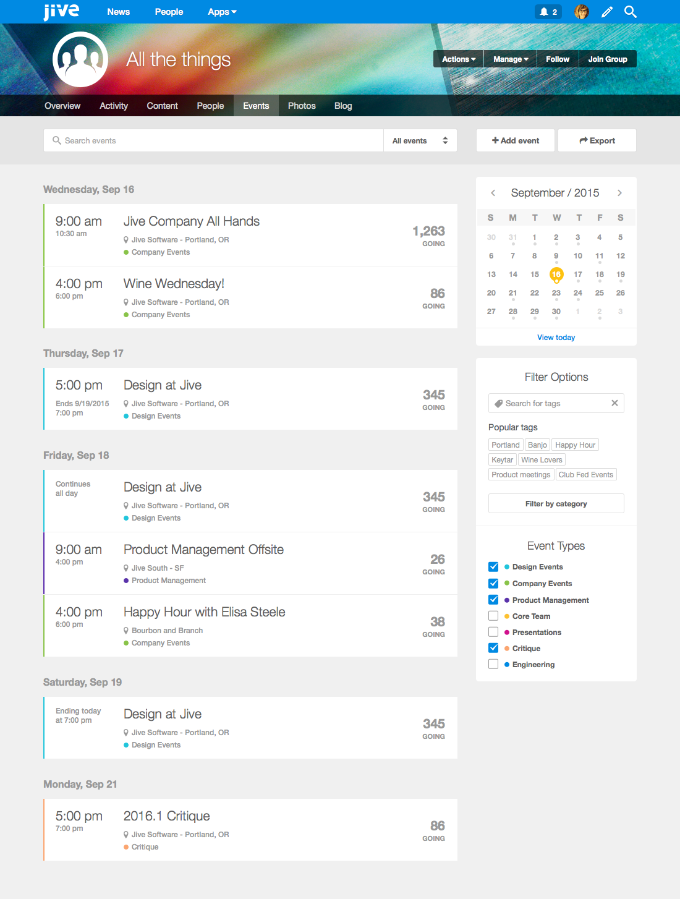The height and width of the screenshot is (899, 680).
Task: Open the user avatar menu
Action: pos(581,11)
